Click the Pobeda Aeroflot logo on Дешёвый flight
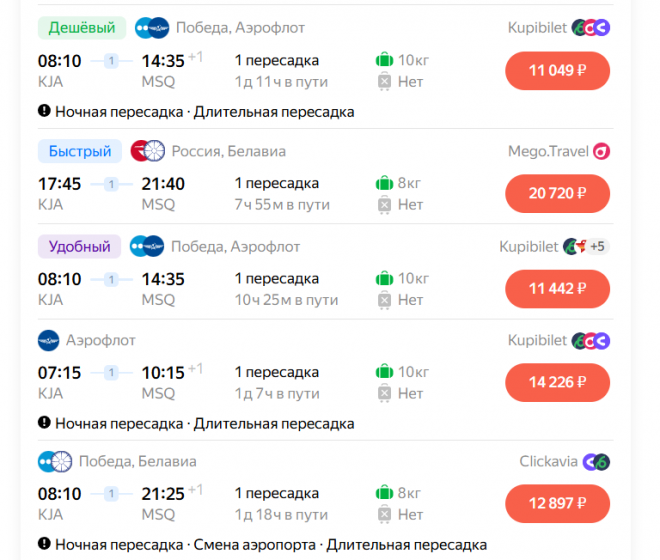This screenshot has width=660, height=560. pos(152,27)
